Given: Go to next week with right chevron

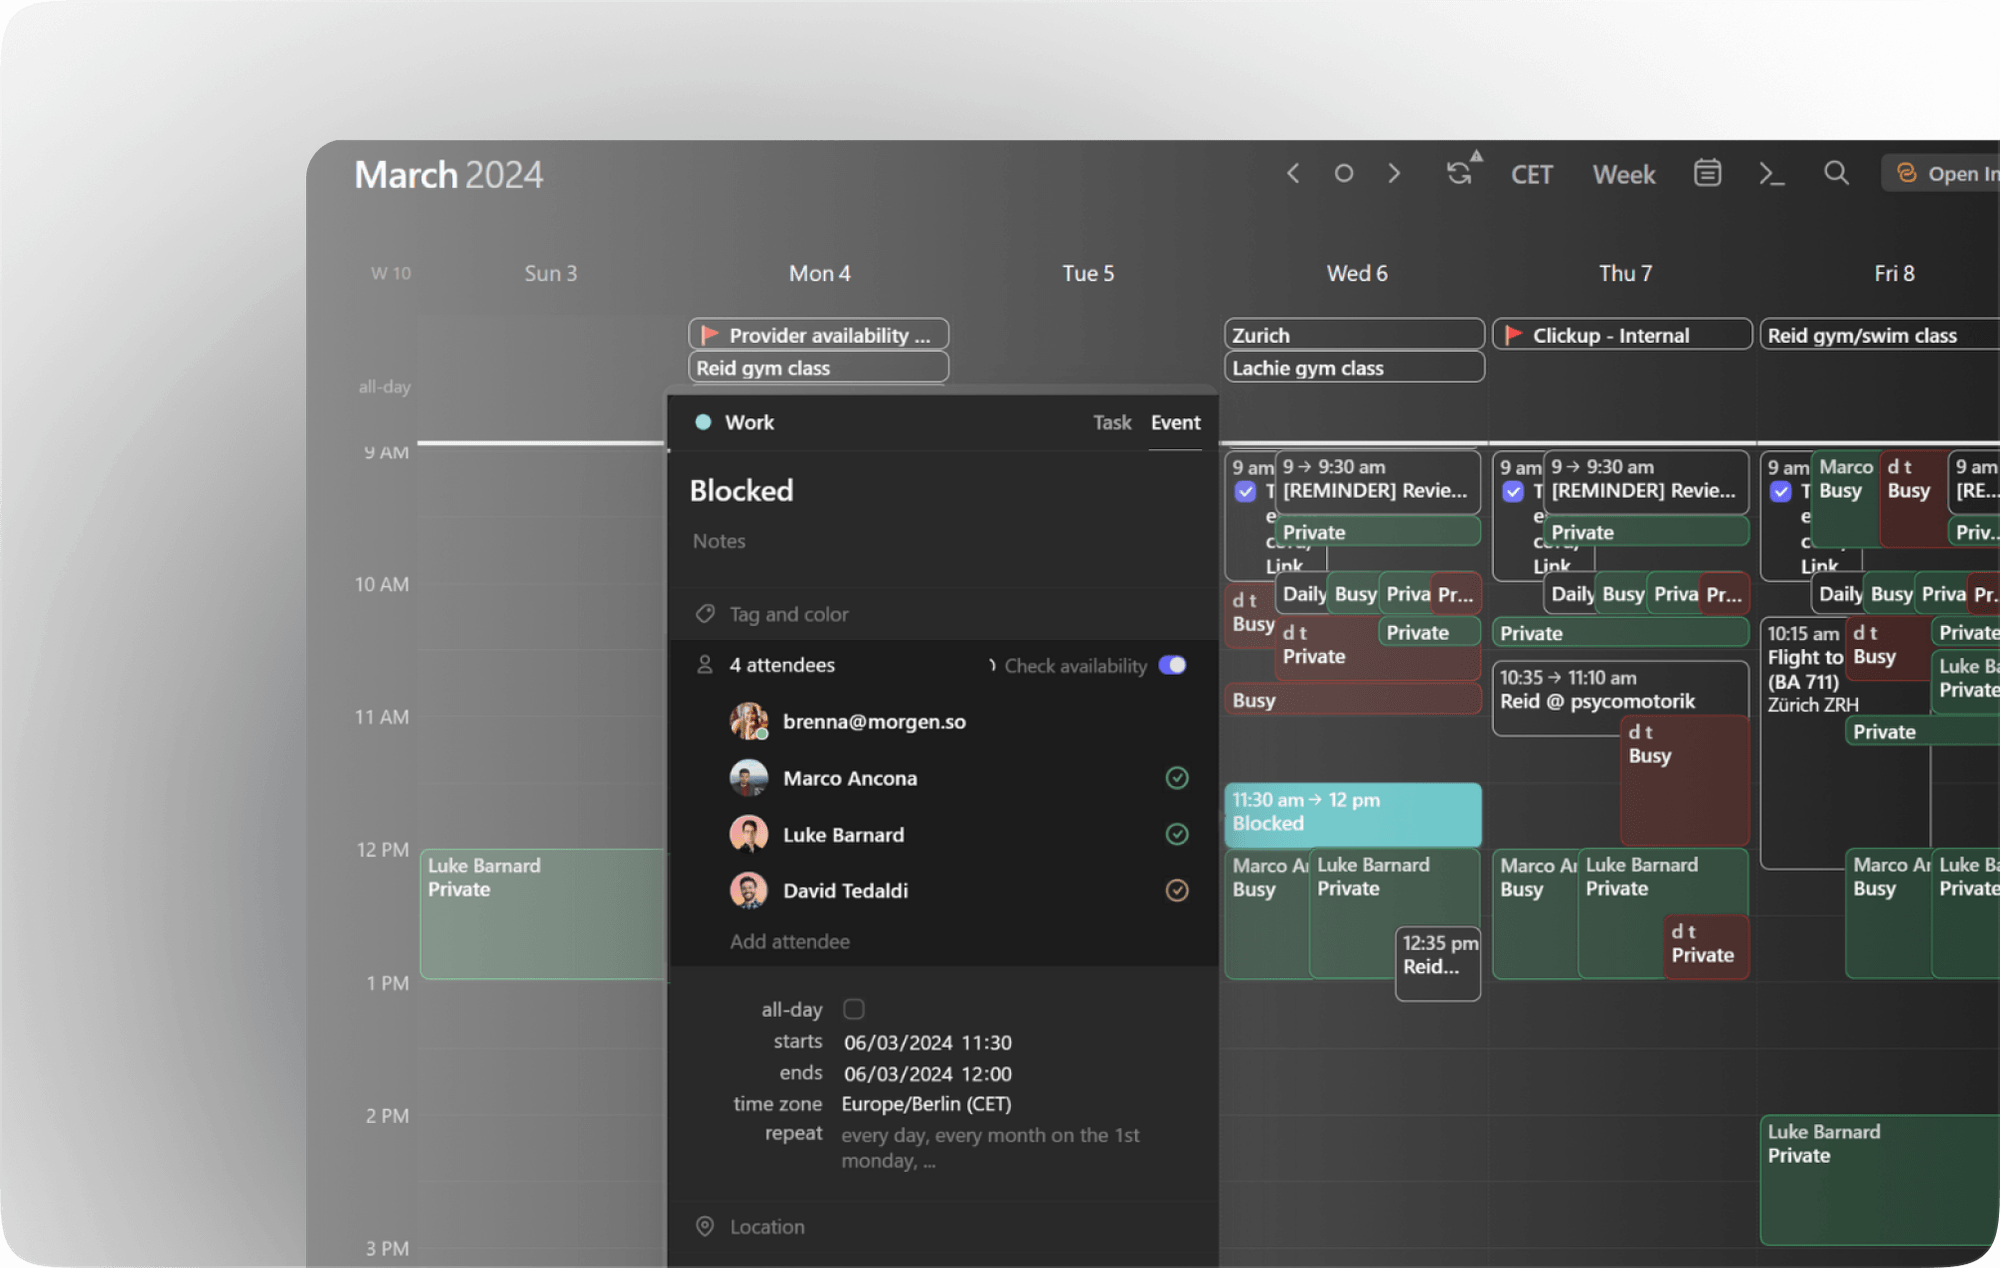Looking at the screenshot, I should [1394, 174].
